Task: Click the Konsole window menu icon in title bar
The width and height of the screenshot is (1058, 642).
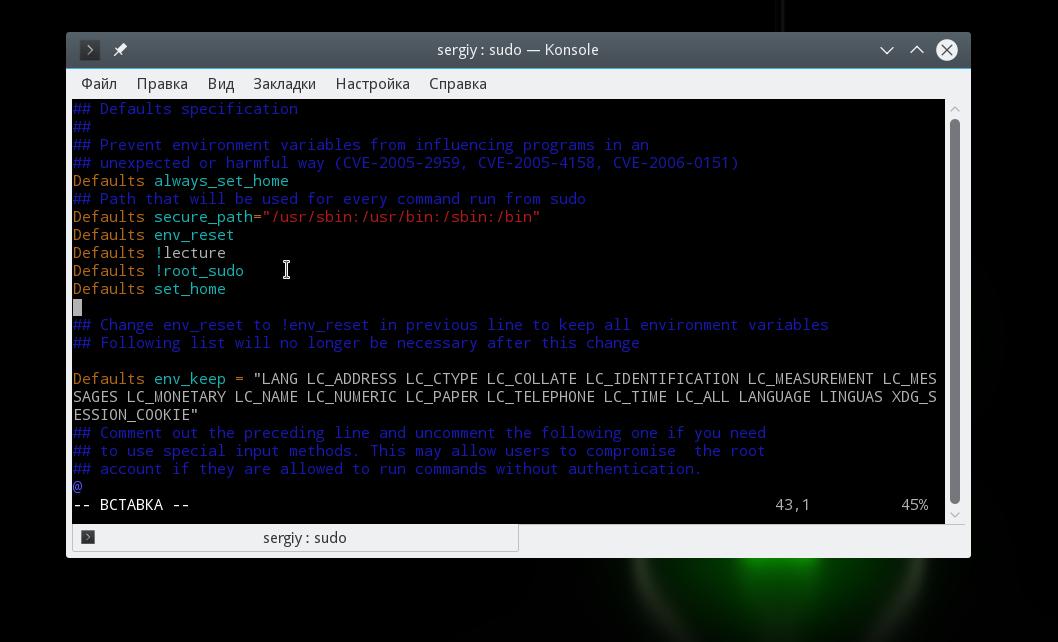Action: coord(90,50)
